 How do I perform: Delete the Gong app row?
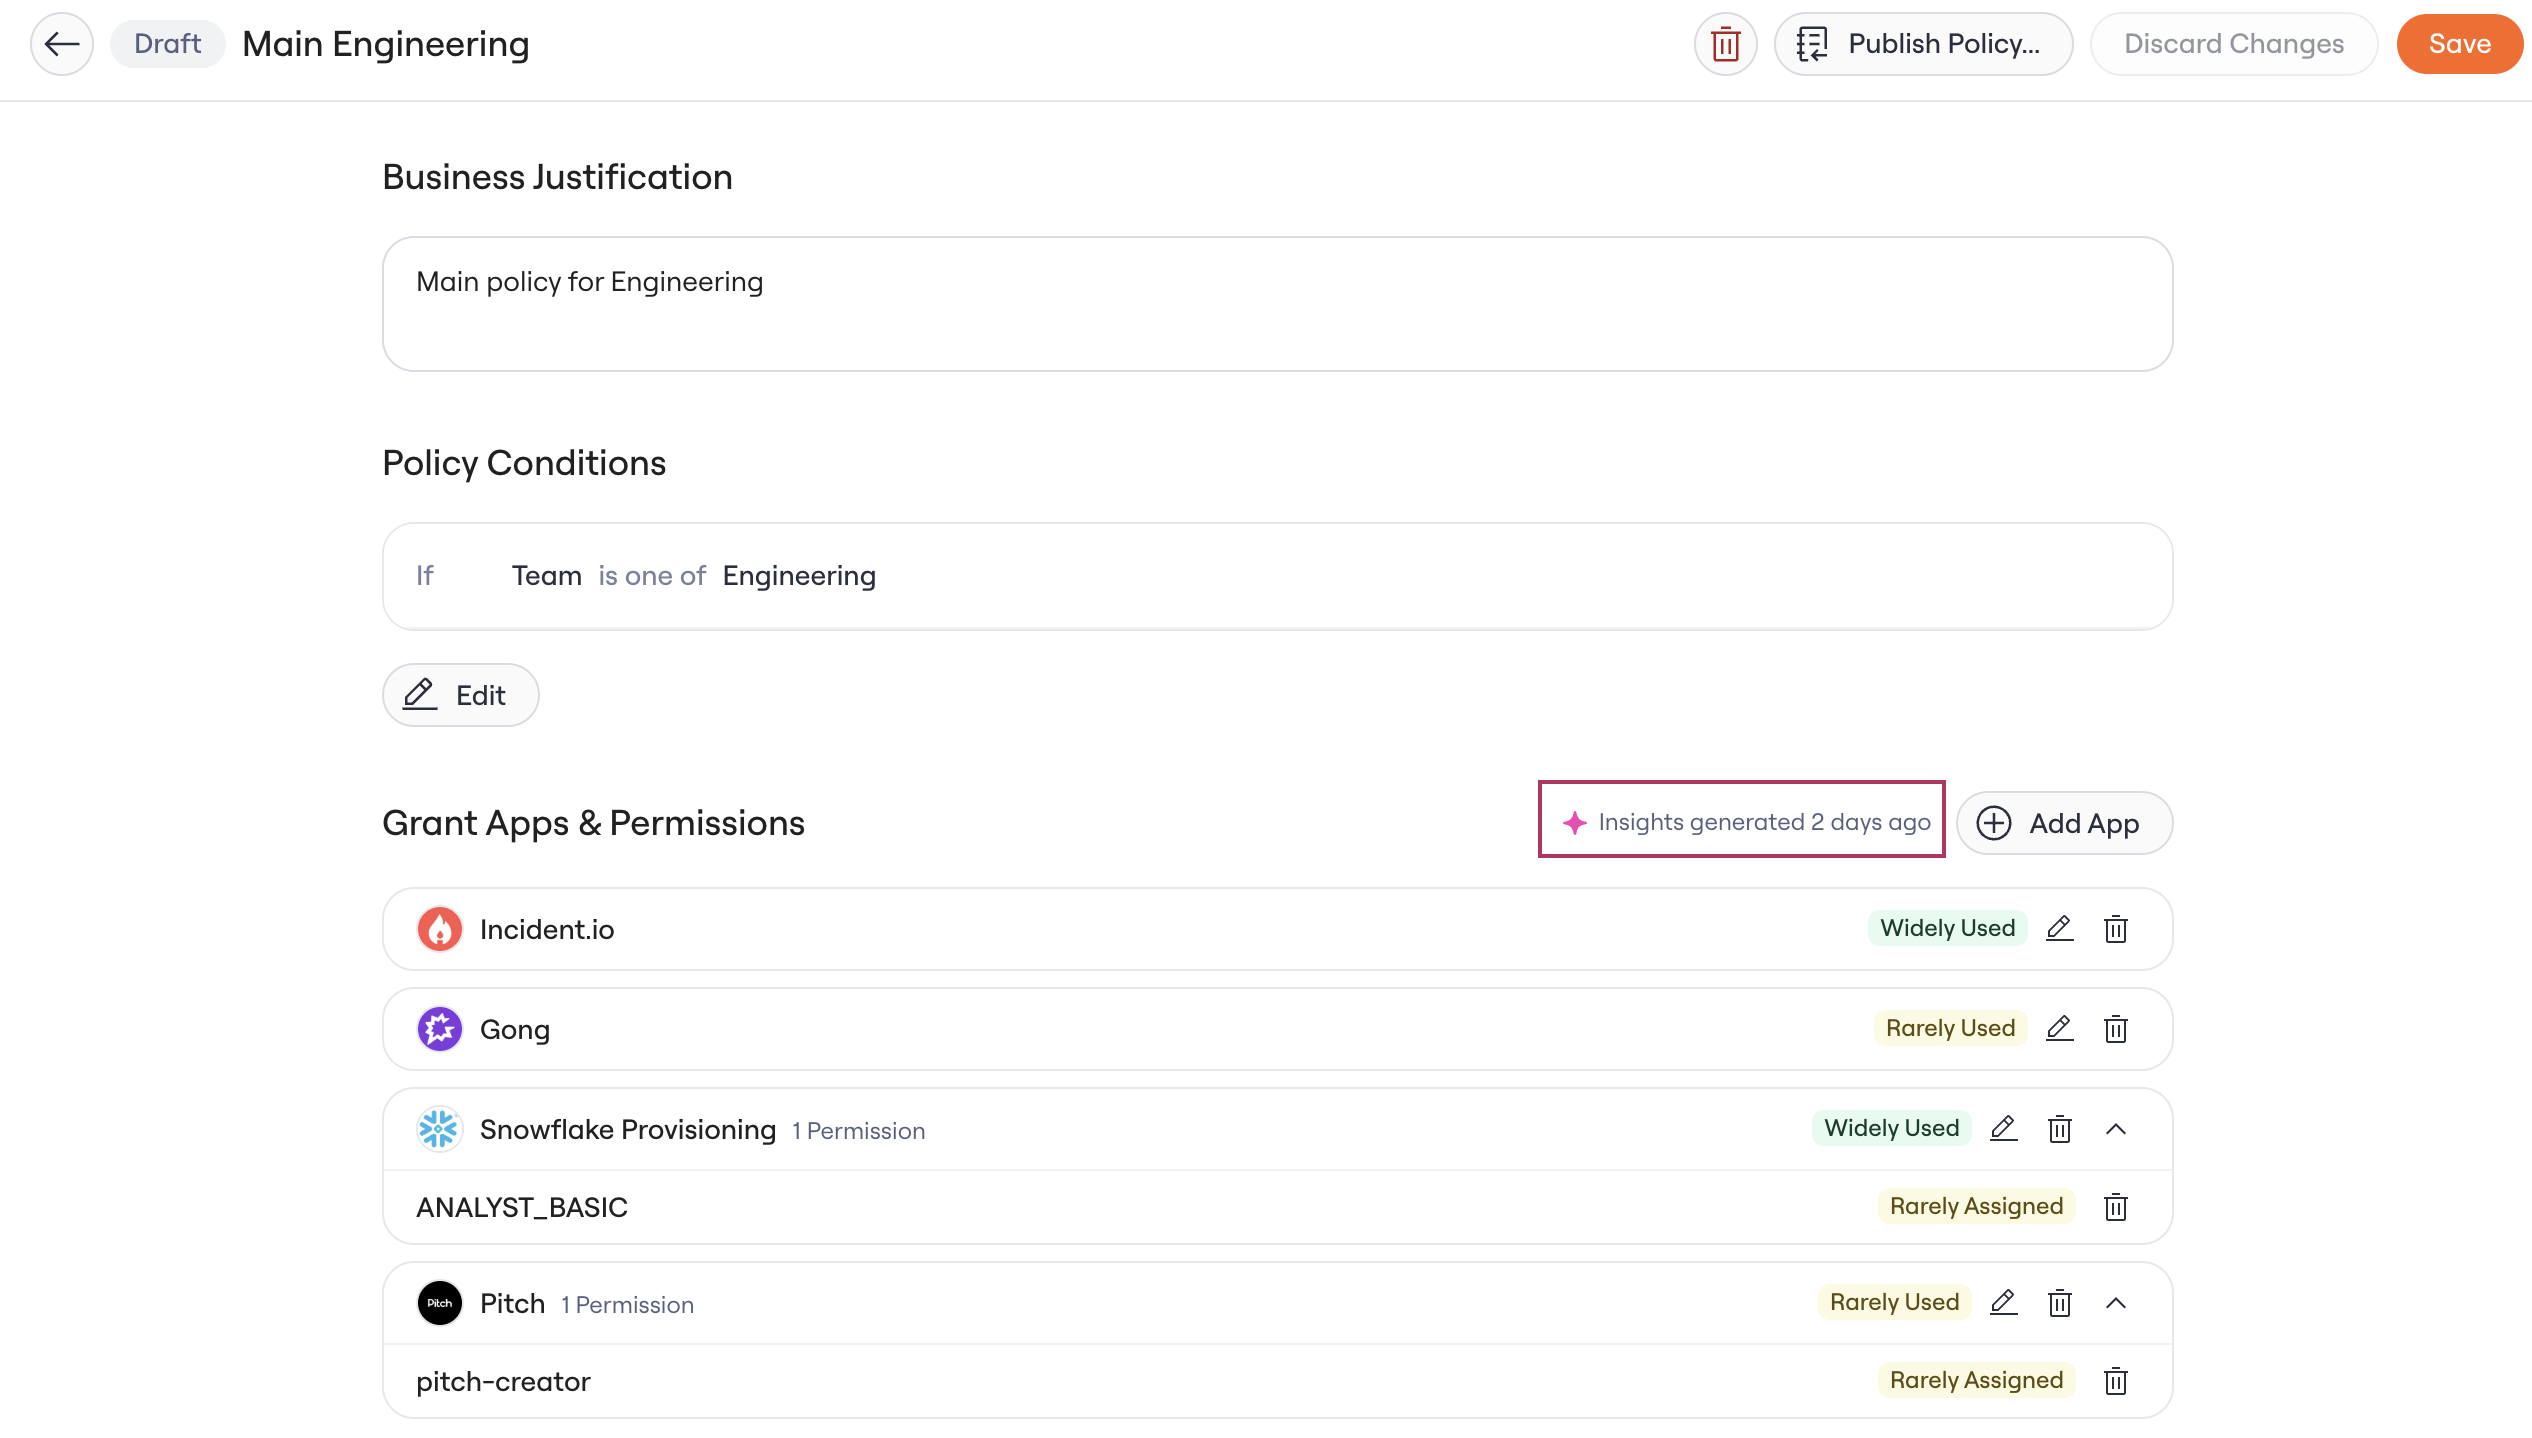[x=2115, y=1029]
